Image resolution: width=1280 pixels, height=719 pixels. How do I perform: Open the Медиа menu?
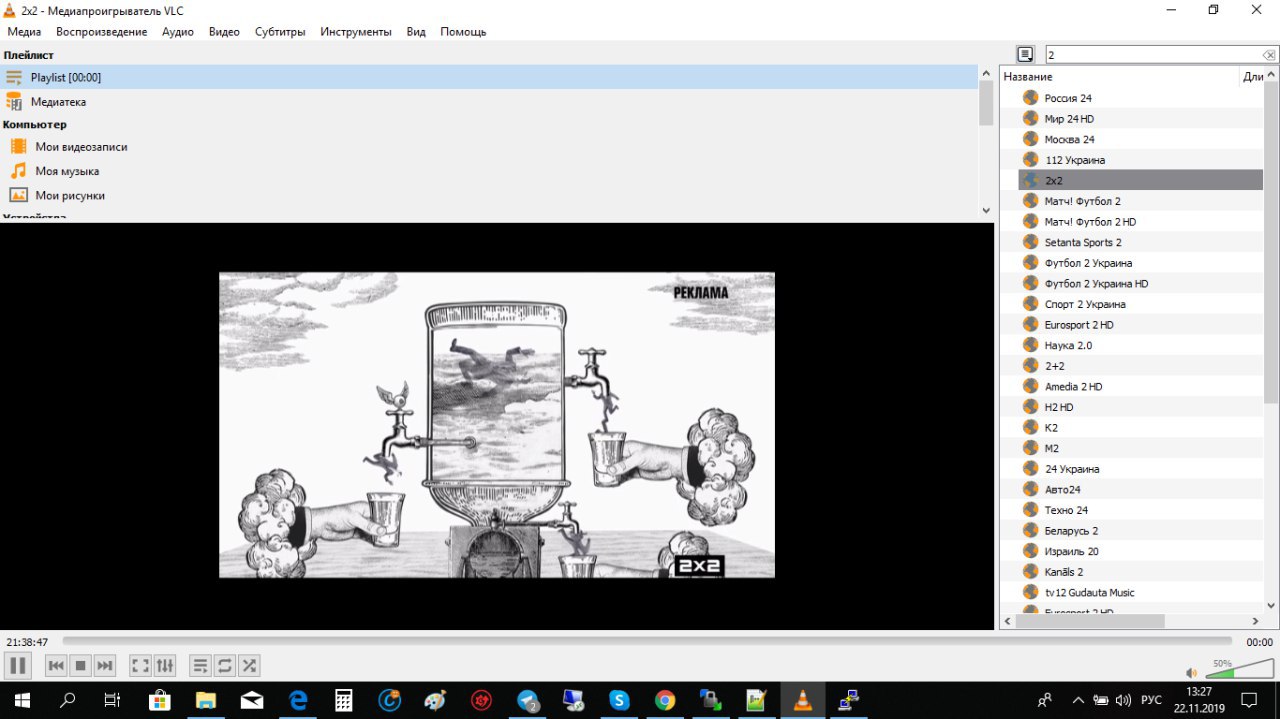(x=24, y=32)
